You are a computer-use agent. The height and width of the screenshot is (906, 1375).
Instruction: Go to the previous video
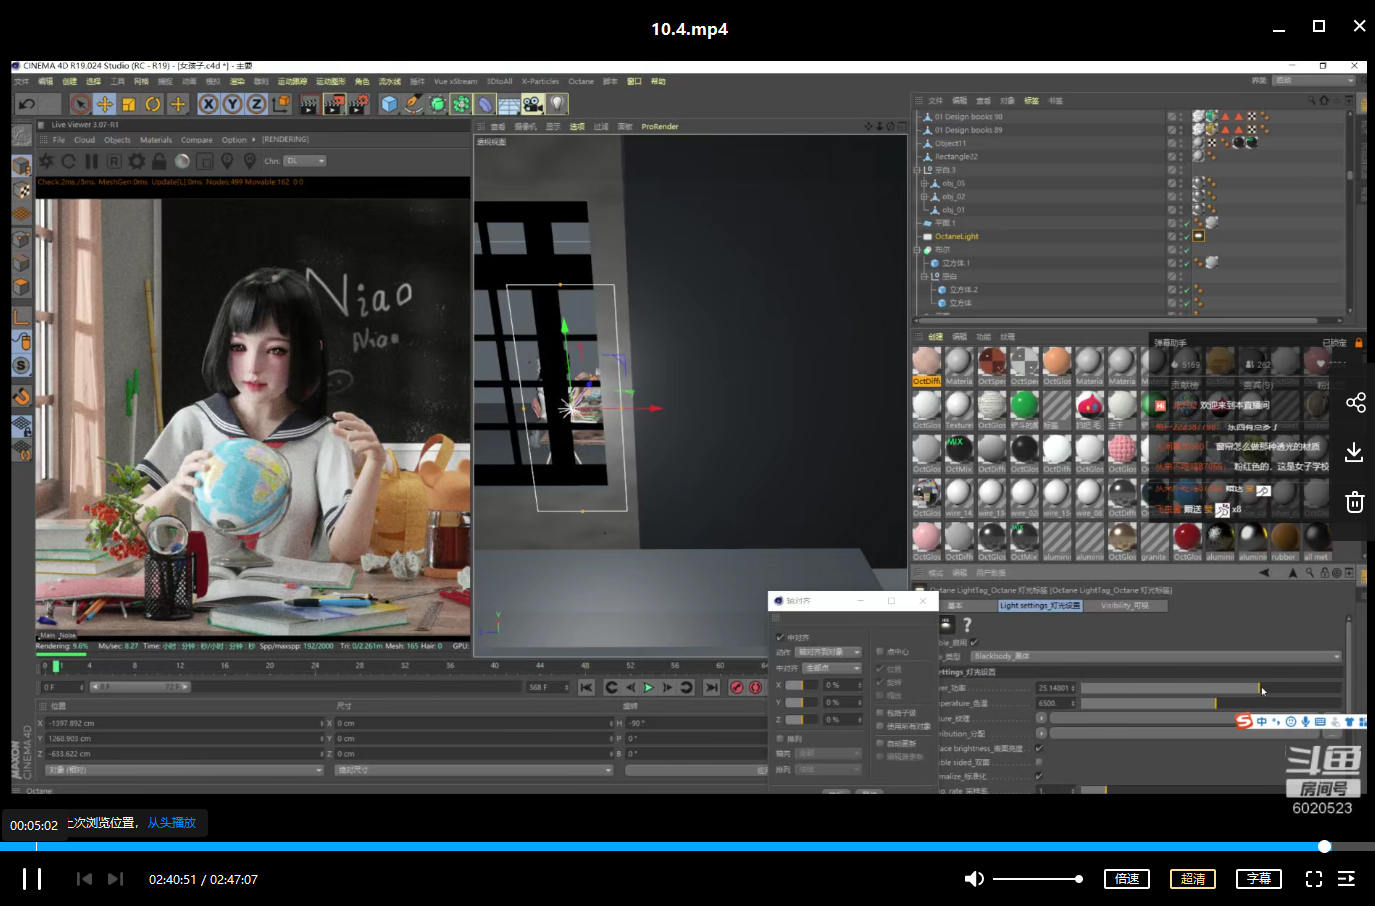tap(84, 879)
